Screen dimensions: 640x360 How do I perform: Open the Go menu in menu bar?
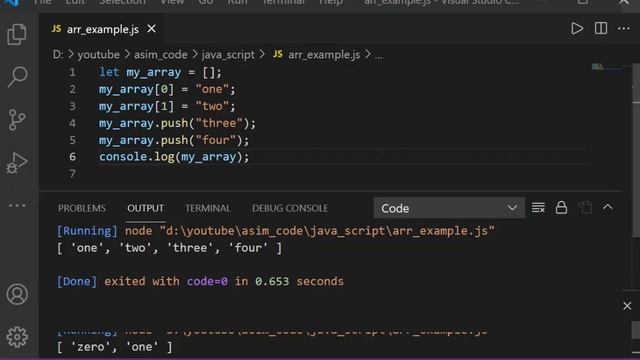pos(206,2)
